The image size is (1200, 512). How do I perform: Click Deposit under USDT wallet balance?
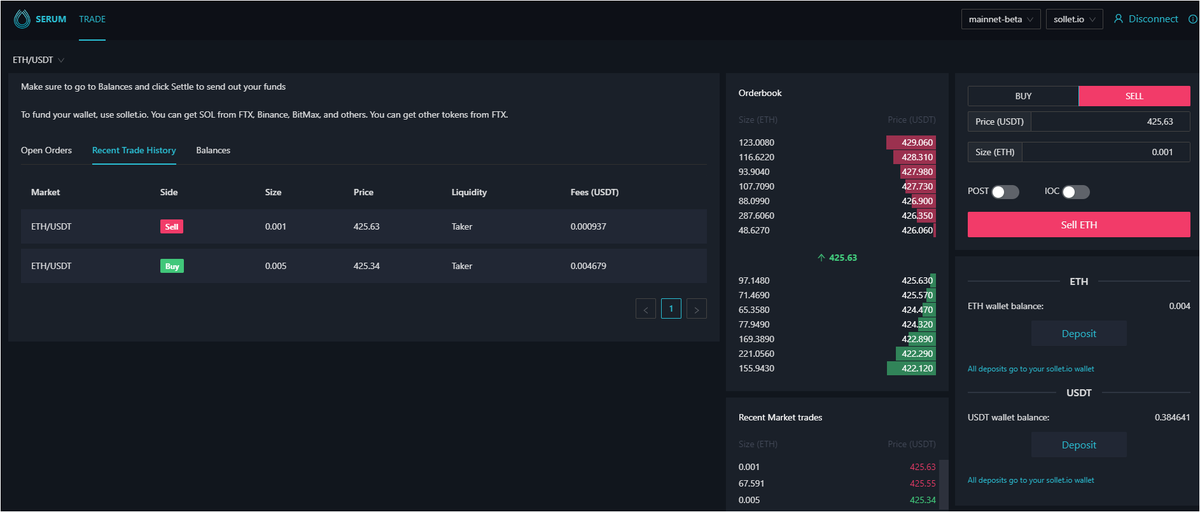[1079, 445]
